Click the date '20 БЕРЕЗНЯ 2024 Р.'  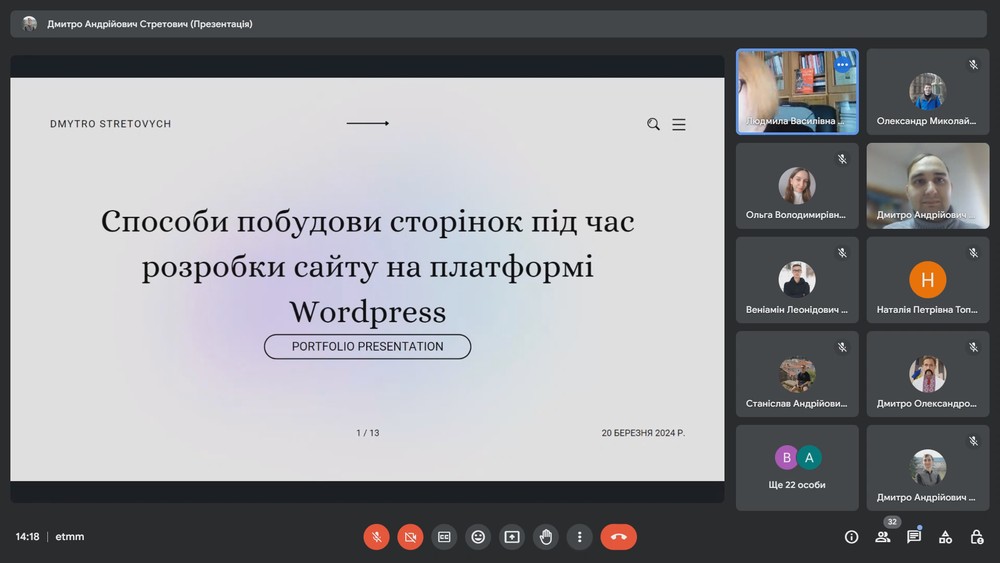tap(643, 433)
